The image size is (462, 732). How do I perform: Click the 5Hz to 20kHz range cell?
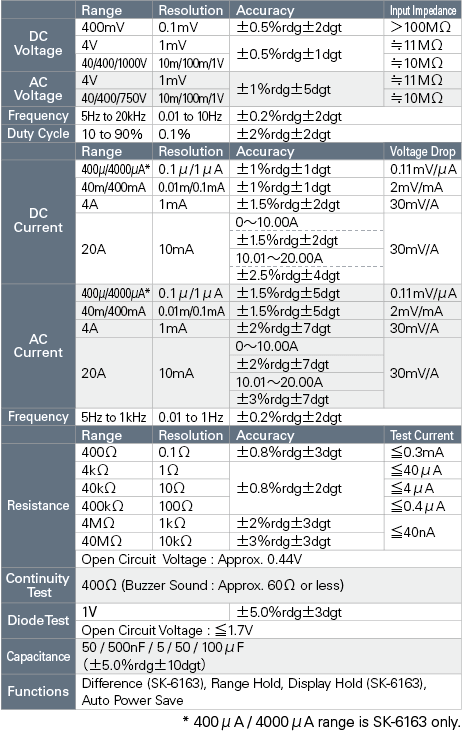(x=113, y=116)
